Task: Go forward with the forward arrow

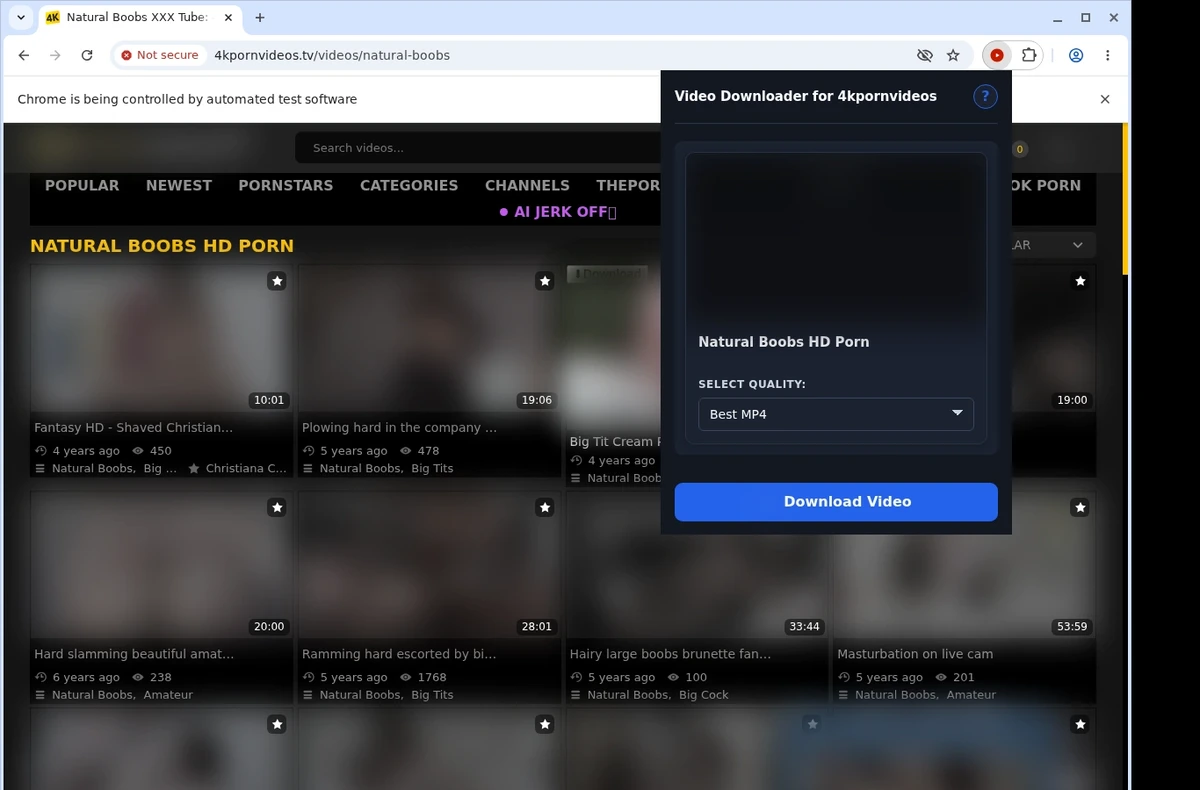Action: click(55, 55)
